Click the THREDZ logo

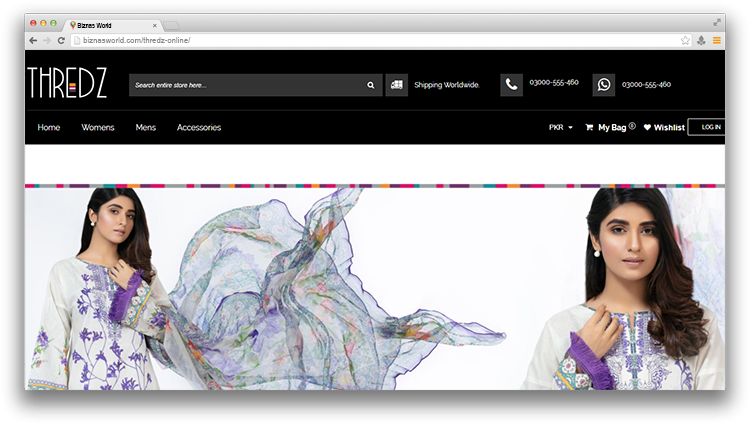pyautogui.click(x=67, y=83)
